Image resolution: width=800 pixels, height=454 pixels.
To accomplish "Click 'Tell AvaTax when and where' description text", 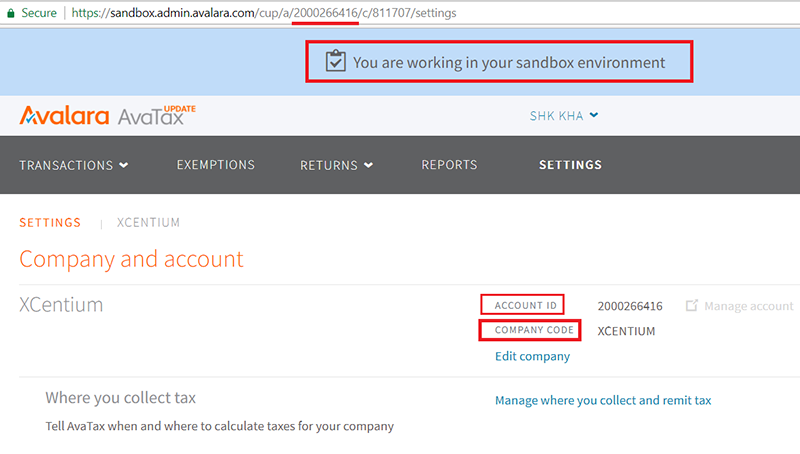I will point(219,426).
